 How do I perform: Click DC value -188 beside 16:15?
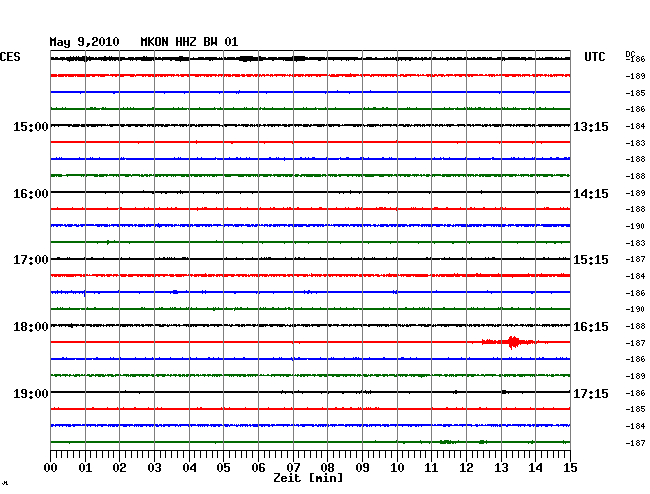tap(635, 326)
